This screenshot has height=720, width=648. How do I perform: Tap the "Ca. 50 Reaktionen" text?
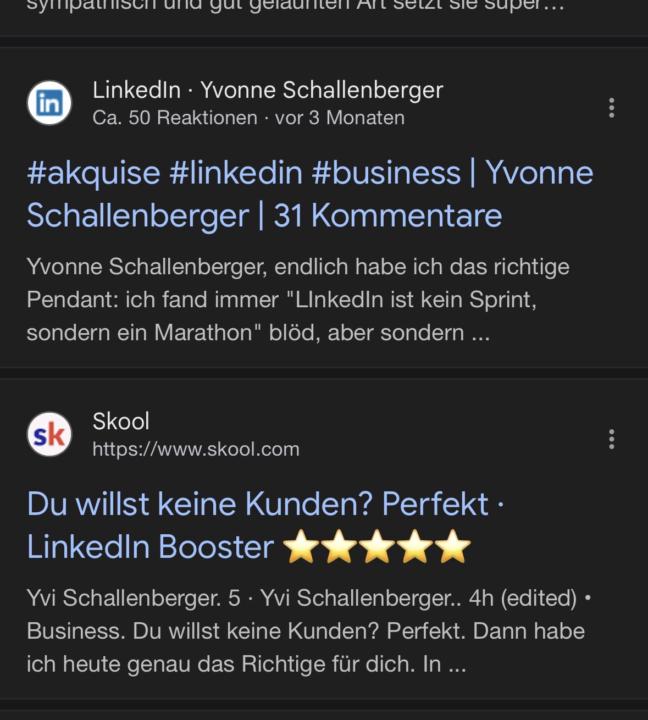point(175,118)
